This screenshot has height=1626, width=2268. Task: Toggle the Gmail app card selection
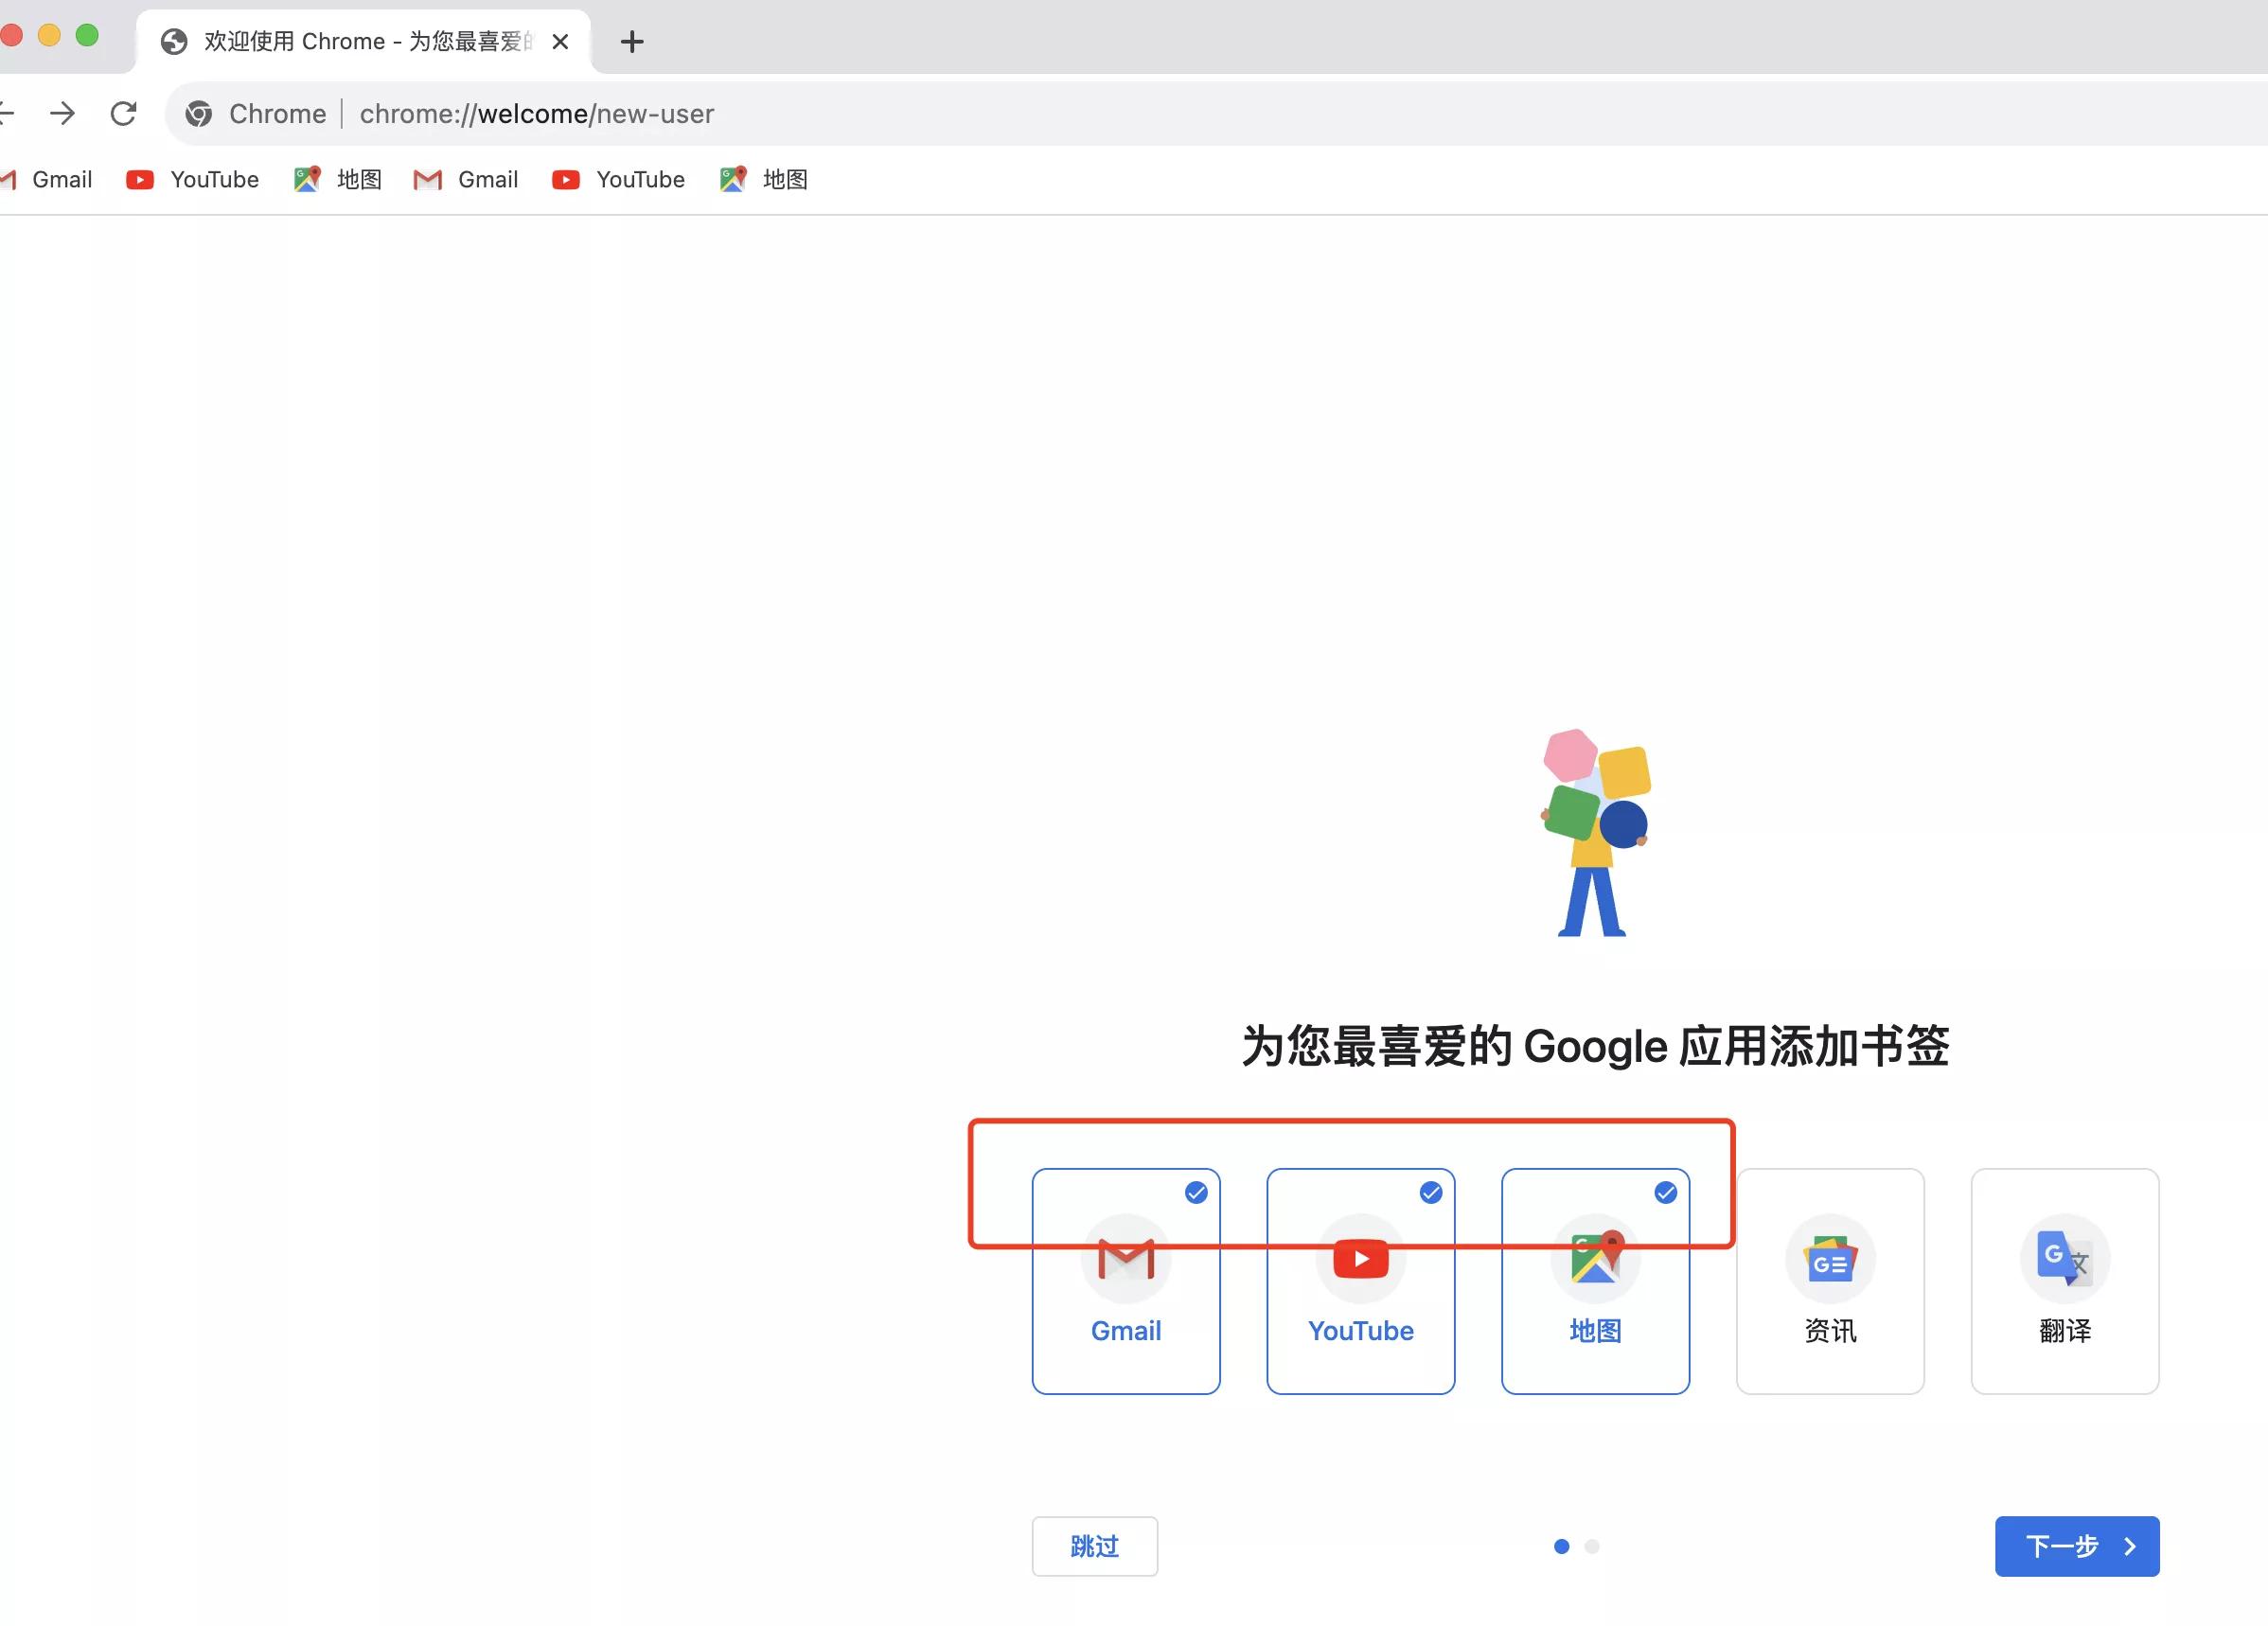point(1126,1281)
